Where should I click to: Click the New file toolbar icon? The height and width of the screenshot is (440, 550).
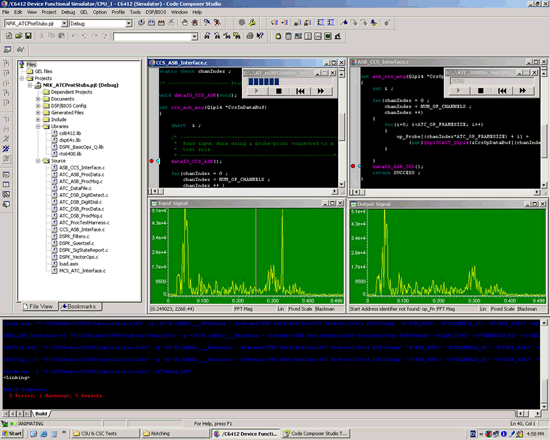coord(8,36)
